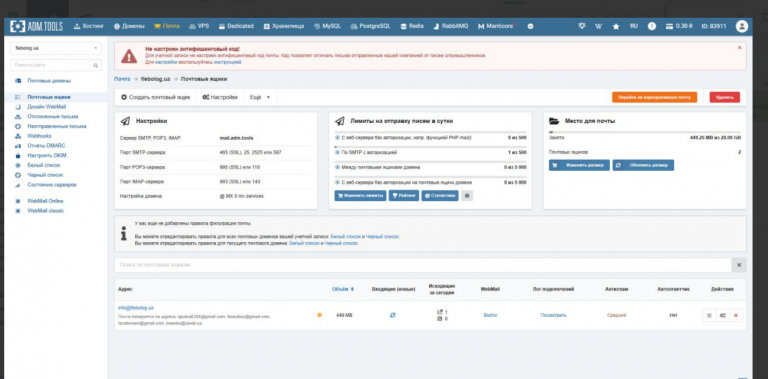Image resolution: width=768 pixels, height=379 pixels.
Task: Click the ADM.TOOLS logo
Action: 37,26
